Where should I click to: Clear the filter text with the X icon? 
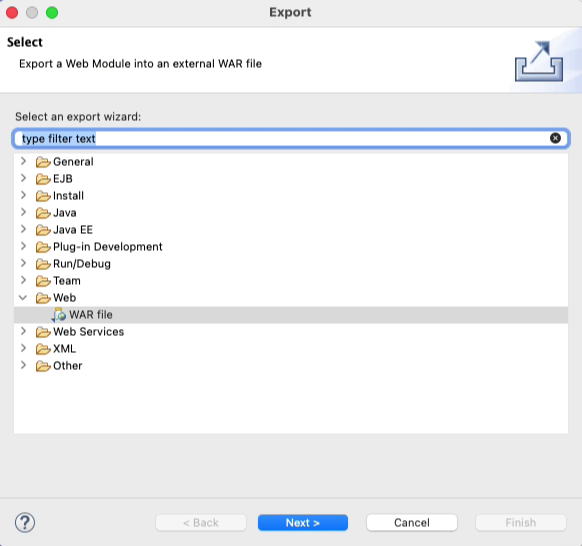(x=555, y=138)
